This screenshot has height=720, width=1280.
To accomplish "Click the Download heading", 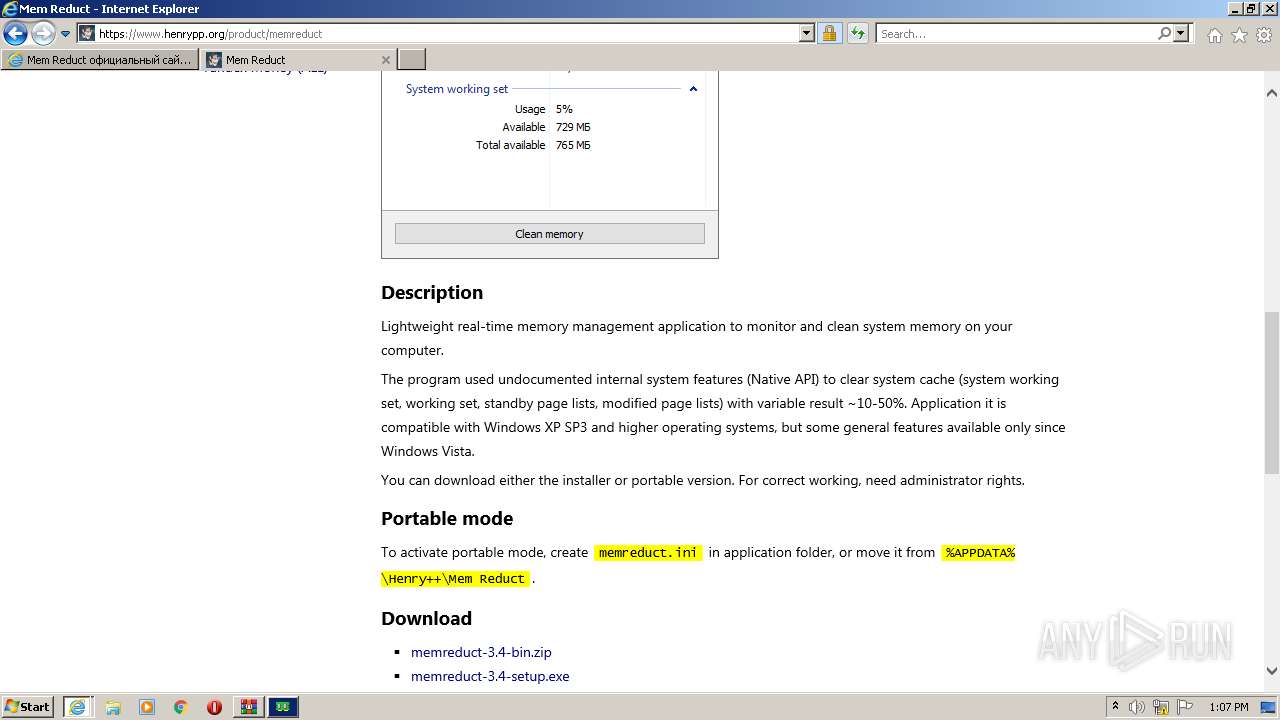I will coord(426,618).
